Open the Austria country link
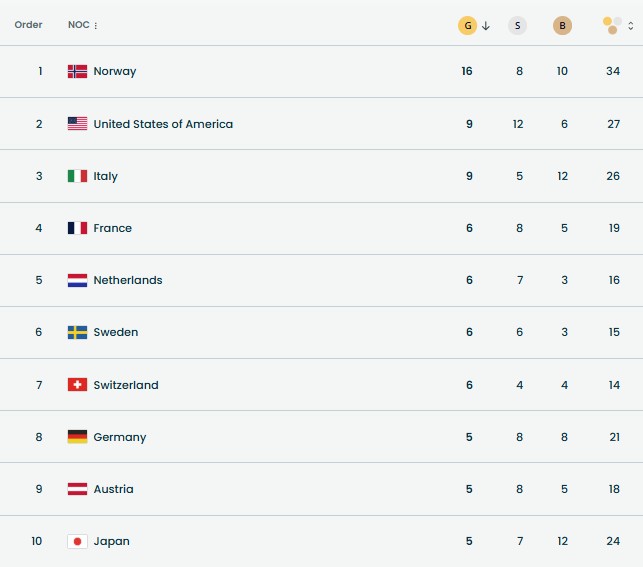Screen dimensions: 643x567 114,489
